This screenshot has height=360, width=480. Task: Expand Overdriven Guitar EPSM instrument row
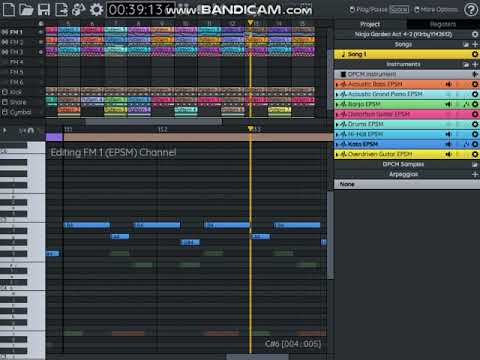337,155
